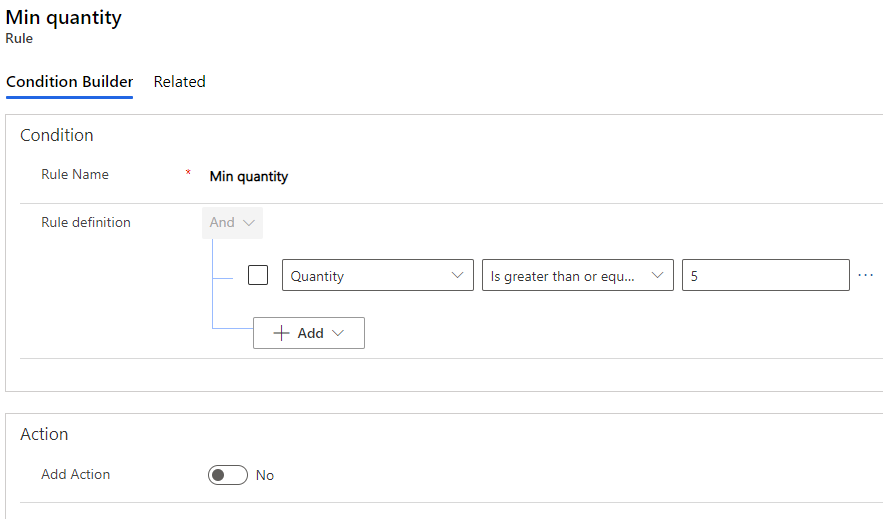Image resolution: width=883 pixels, height=519 pixels.
Task: Click the chevron in the operator field
Action: click(x=658, y=276)
